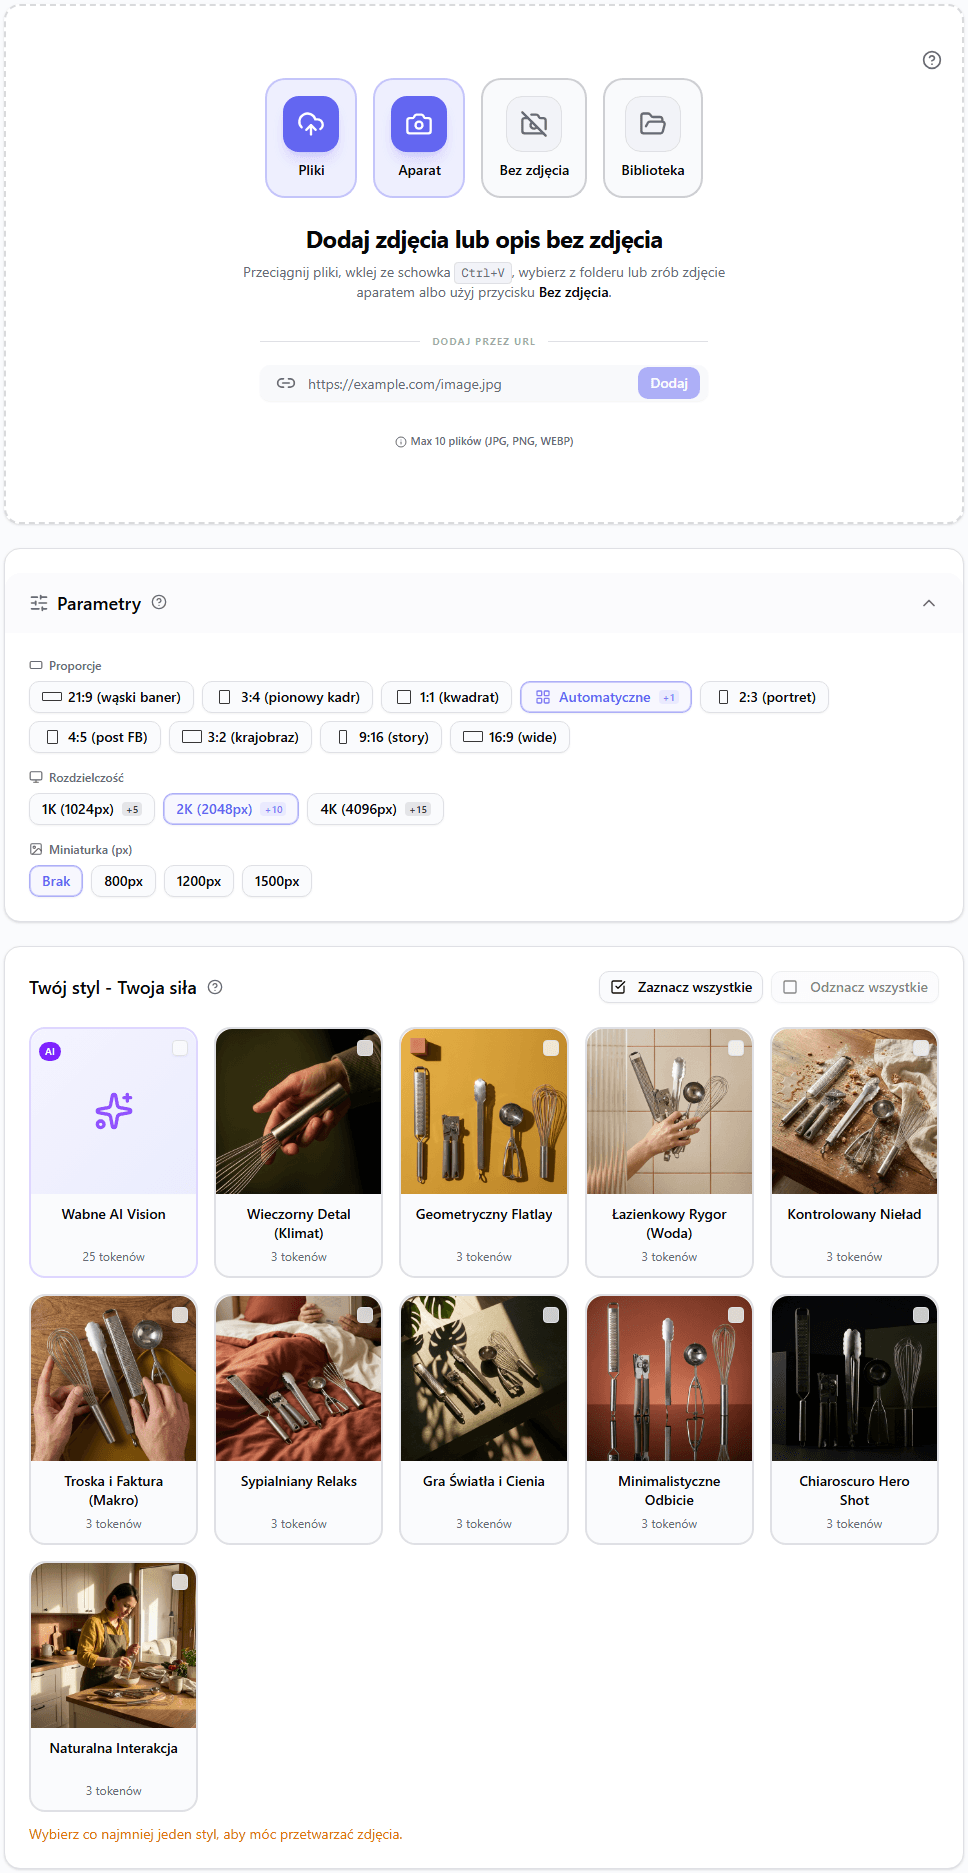Click the Dodaj button next to URL field
Screen dimensions: 968x1873
click(669, 383)
